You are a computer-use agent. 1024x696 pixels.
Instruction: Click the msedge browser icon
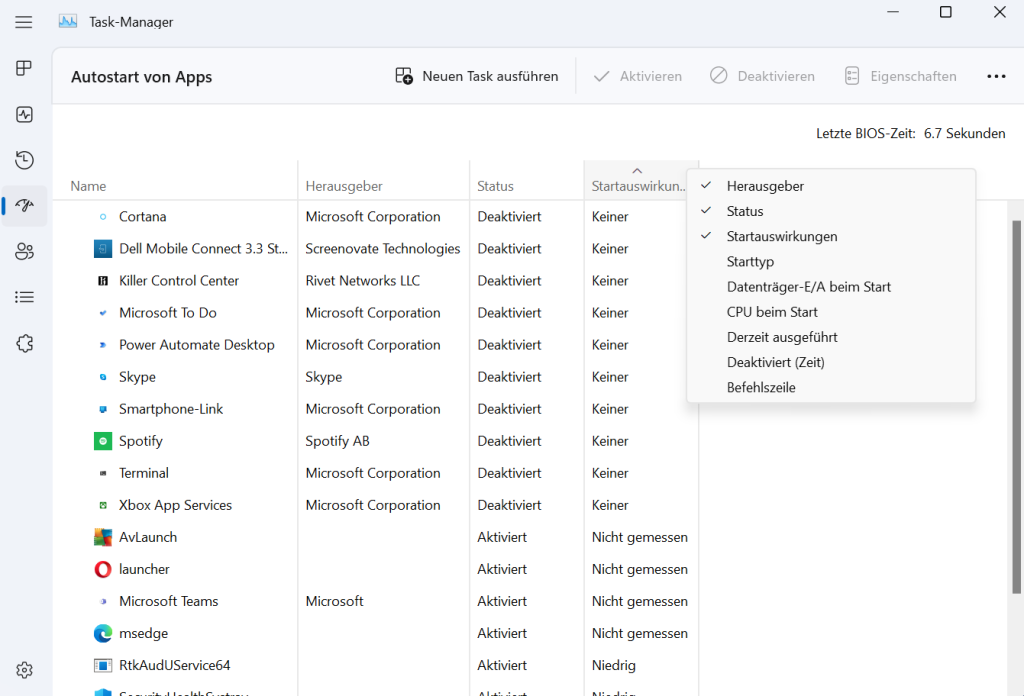103,633
